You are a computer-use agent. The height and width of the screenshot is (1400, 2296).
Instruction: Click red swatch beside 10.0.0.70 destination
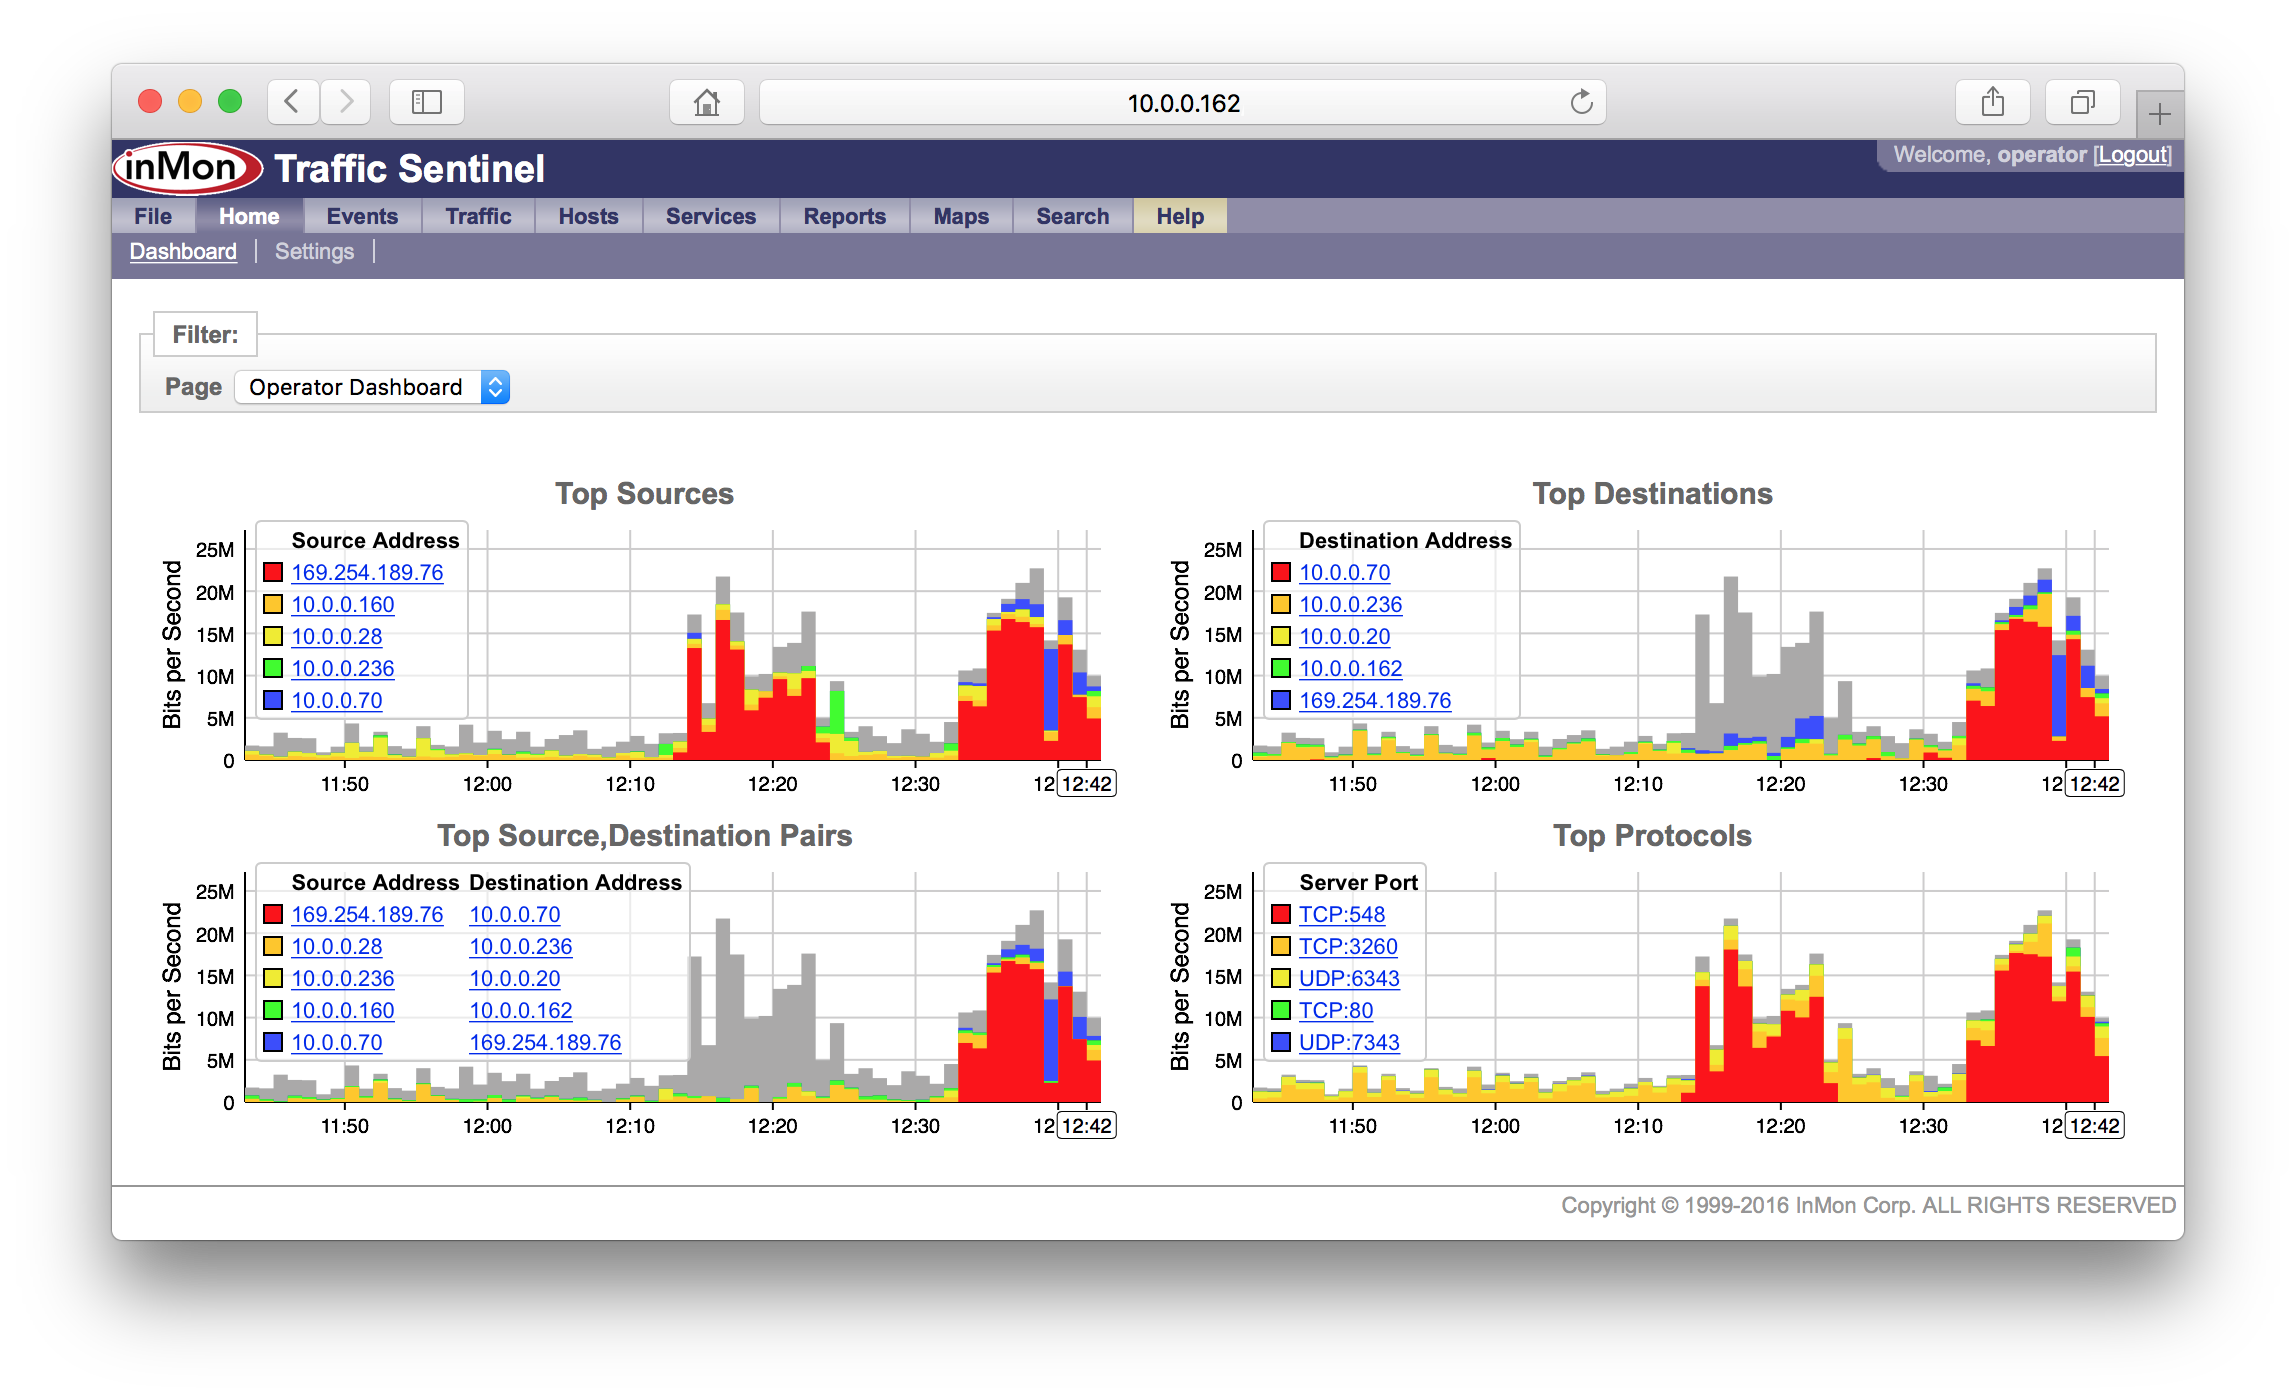pos(1281,572)
